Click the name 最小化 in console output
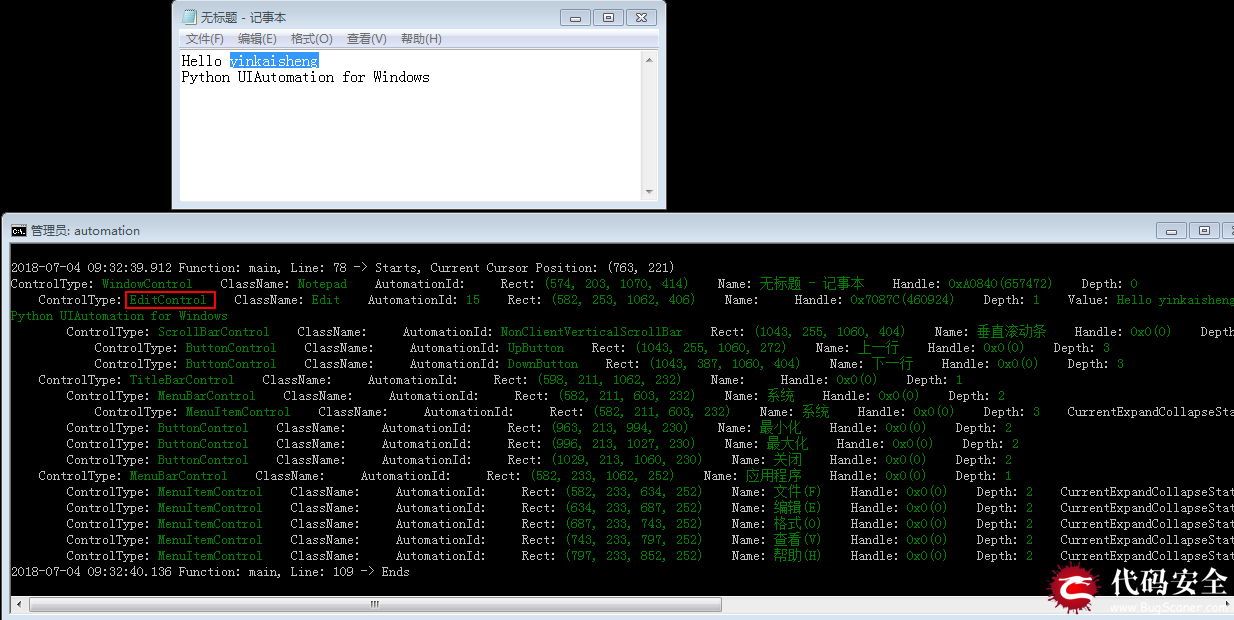 (x=781, y=428)
